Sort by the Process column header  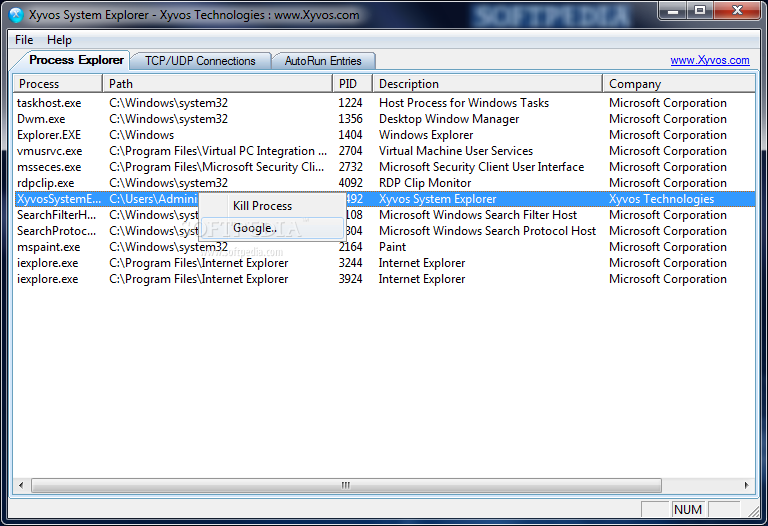point(58,84)
